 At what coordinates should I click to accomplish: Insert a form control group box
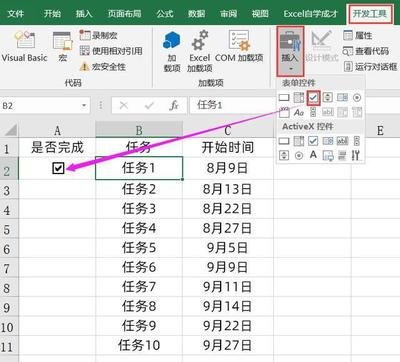[284, 112]
